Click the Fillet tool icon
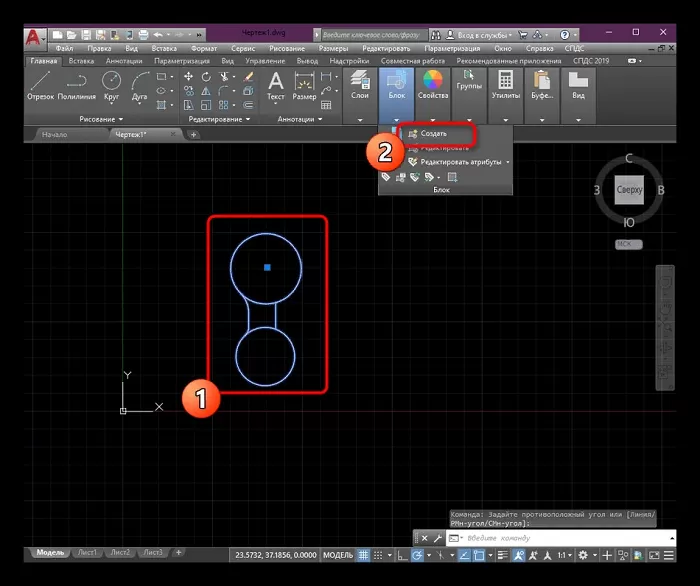Image resolution: width=700 pixels, height=586 pixels. coord(224,91)
